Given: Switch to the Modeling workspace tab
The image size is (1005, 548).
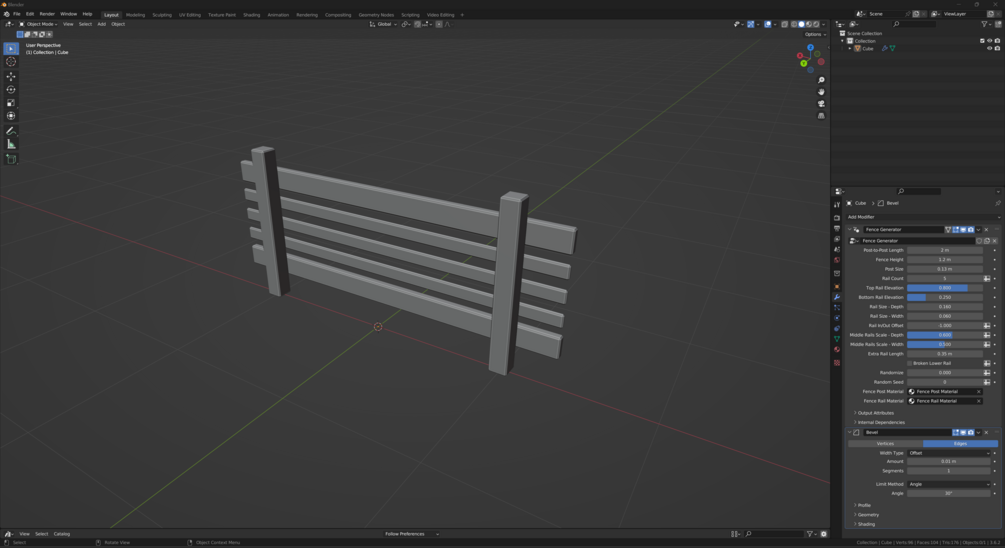Looking at the screenshot, I should 135,15.
